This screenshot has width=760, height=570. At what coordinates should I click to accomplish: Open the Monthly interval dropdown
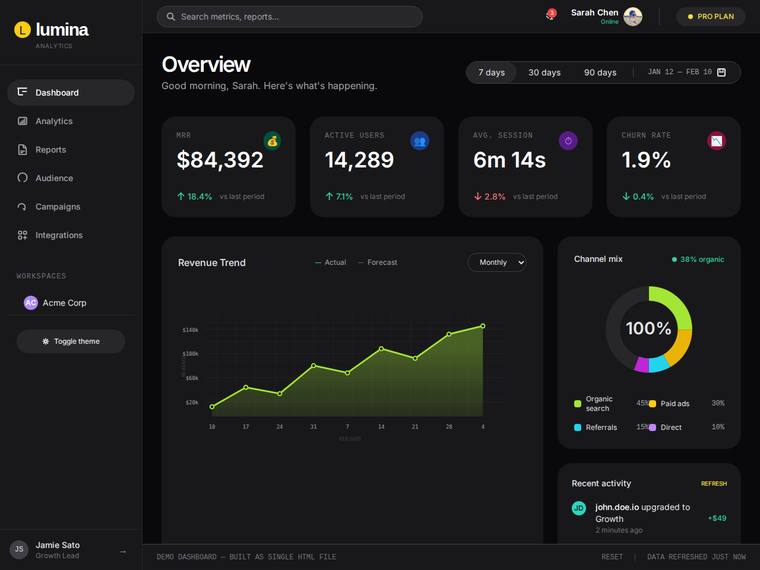click(497, 262)
